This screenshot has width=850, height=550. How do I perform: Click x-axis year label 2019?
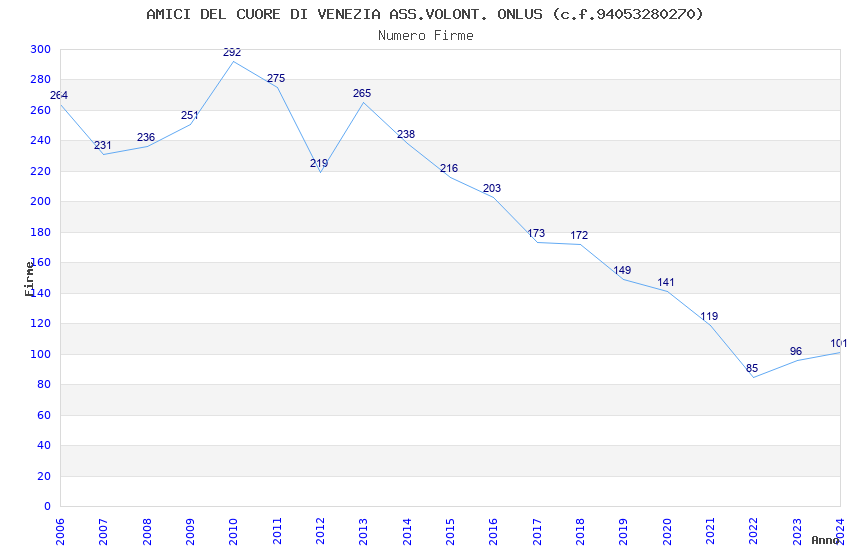pos(623,532)
